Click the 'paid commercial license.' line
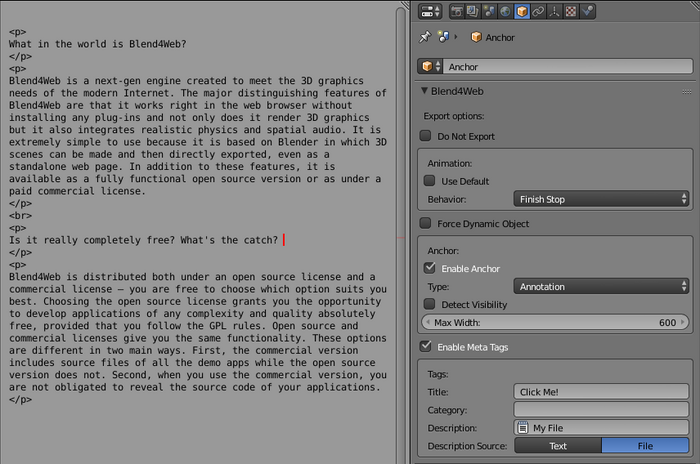The height and width of the screenshot is (464, 700). pyautogui.click(x=77, y=191)
